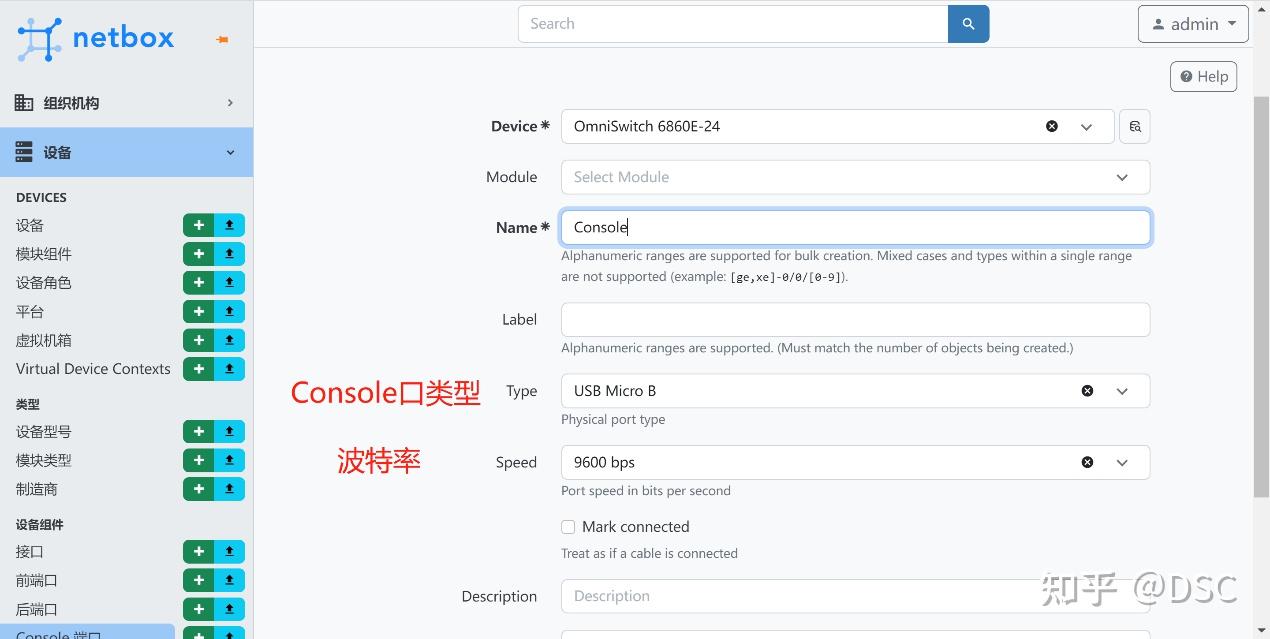Image resolution: width=1270 pixels, height=639 pixels.
Task: Click the netbox logo
Action: click(95, 37)
